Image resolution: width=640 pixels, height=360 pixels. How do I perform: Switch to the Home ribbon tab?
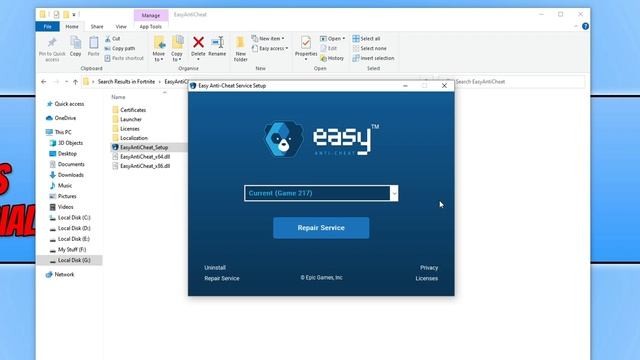72,27
